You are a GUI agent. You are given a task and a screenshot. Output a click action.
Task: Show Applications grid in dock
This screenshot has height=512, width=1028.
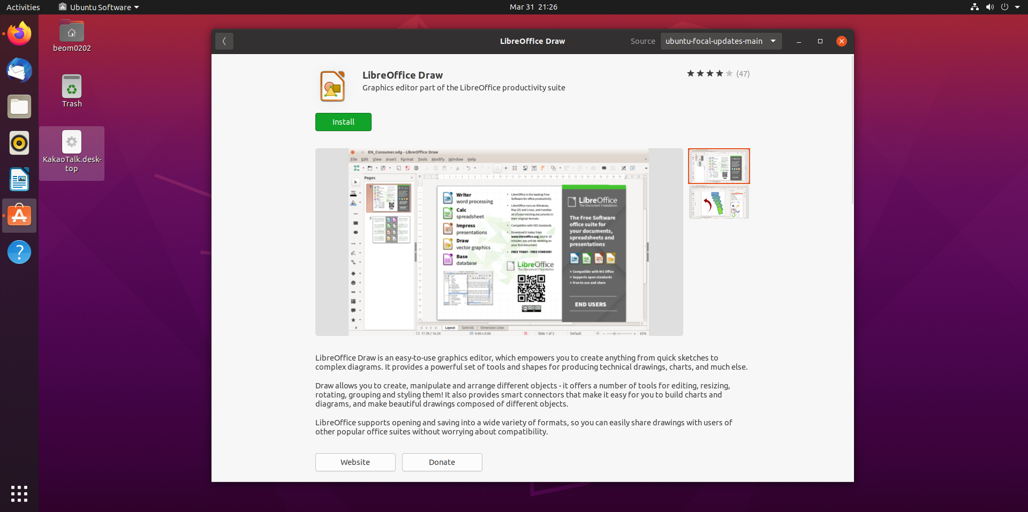[x=19, y=493]
